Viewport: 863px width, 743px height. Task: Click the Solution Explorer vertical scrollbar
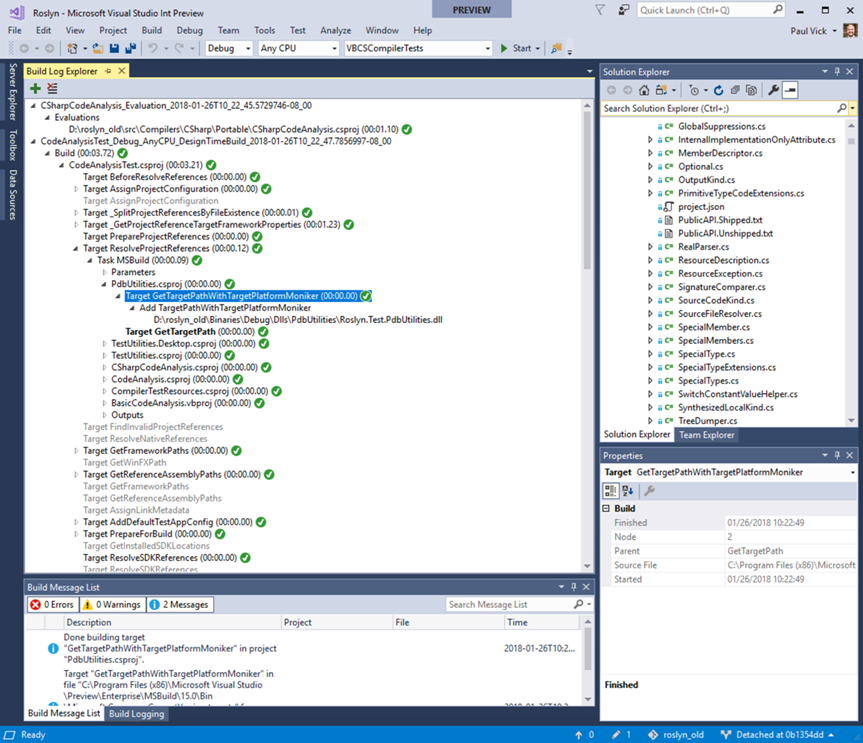pos(851,273)
